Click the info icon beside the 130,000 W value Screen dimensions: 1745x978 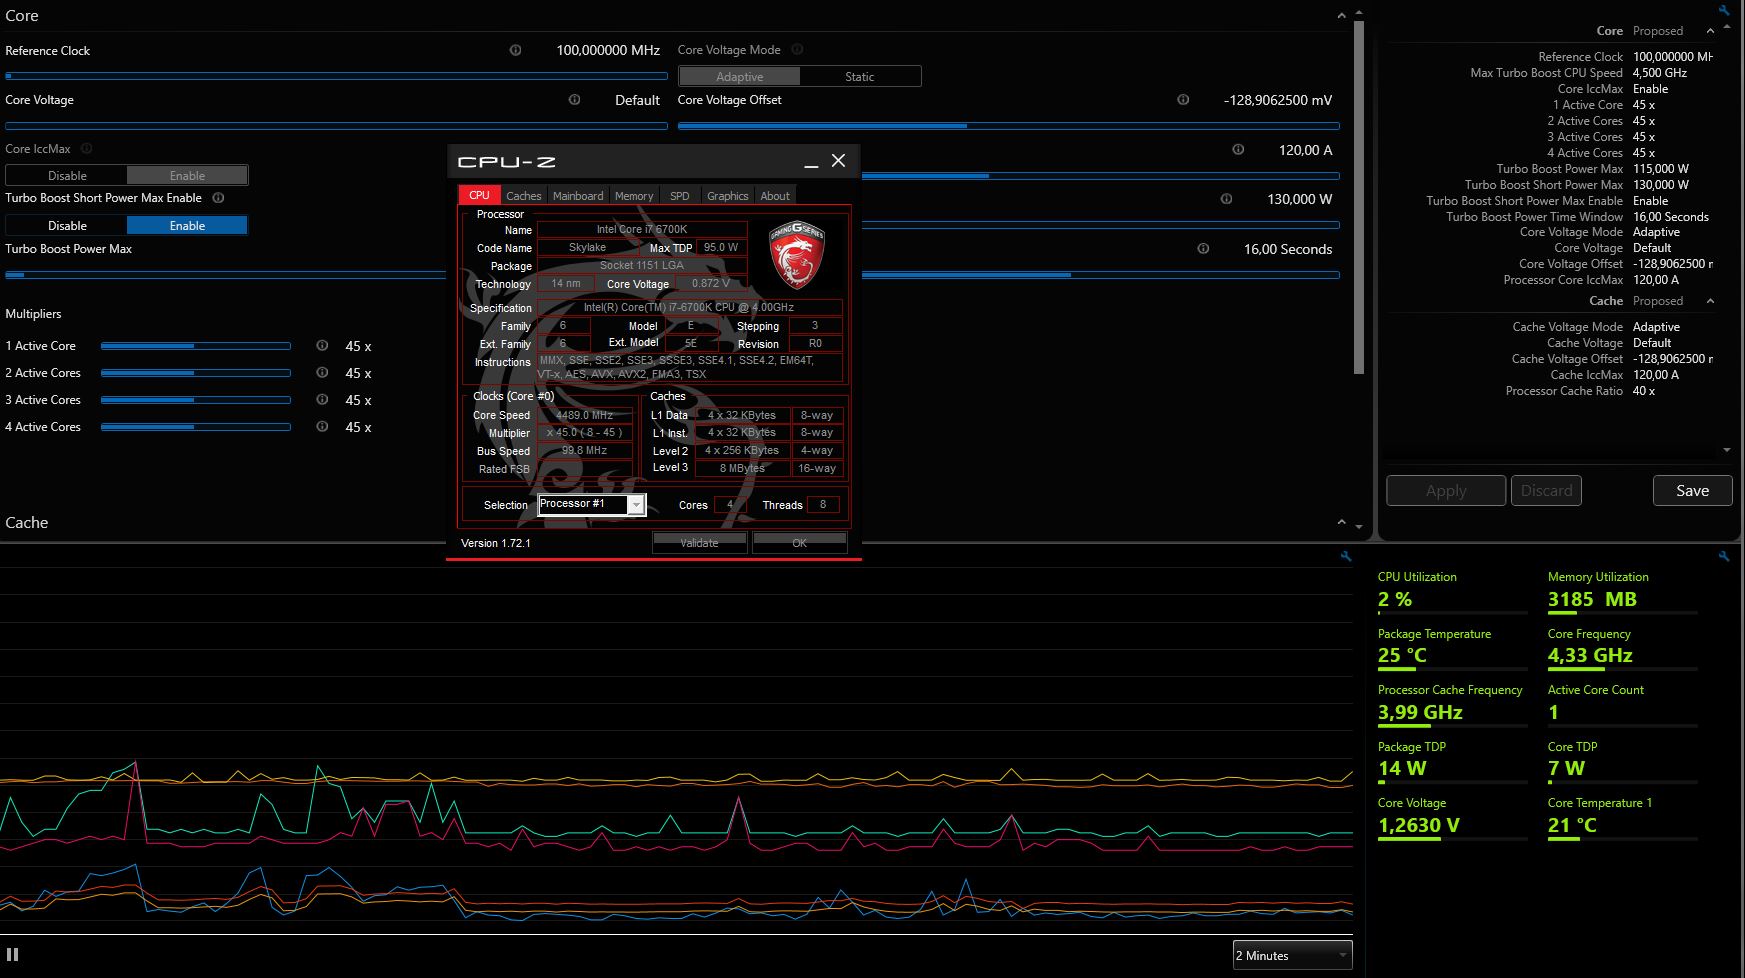coord(1226,199)
